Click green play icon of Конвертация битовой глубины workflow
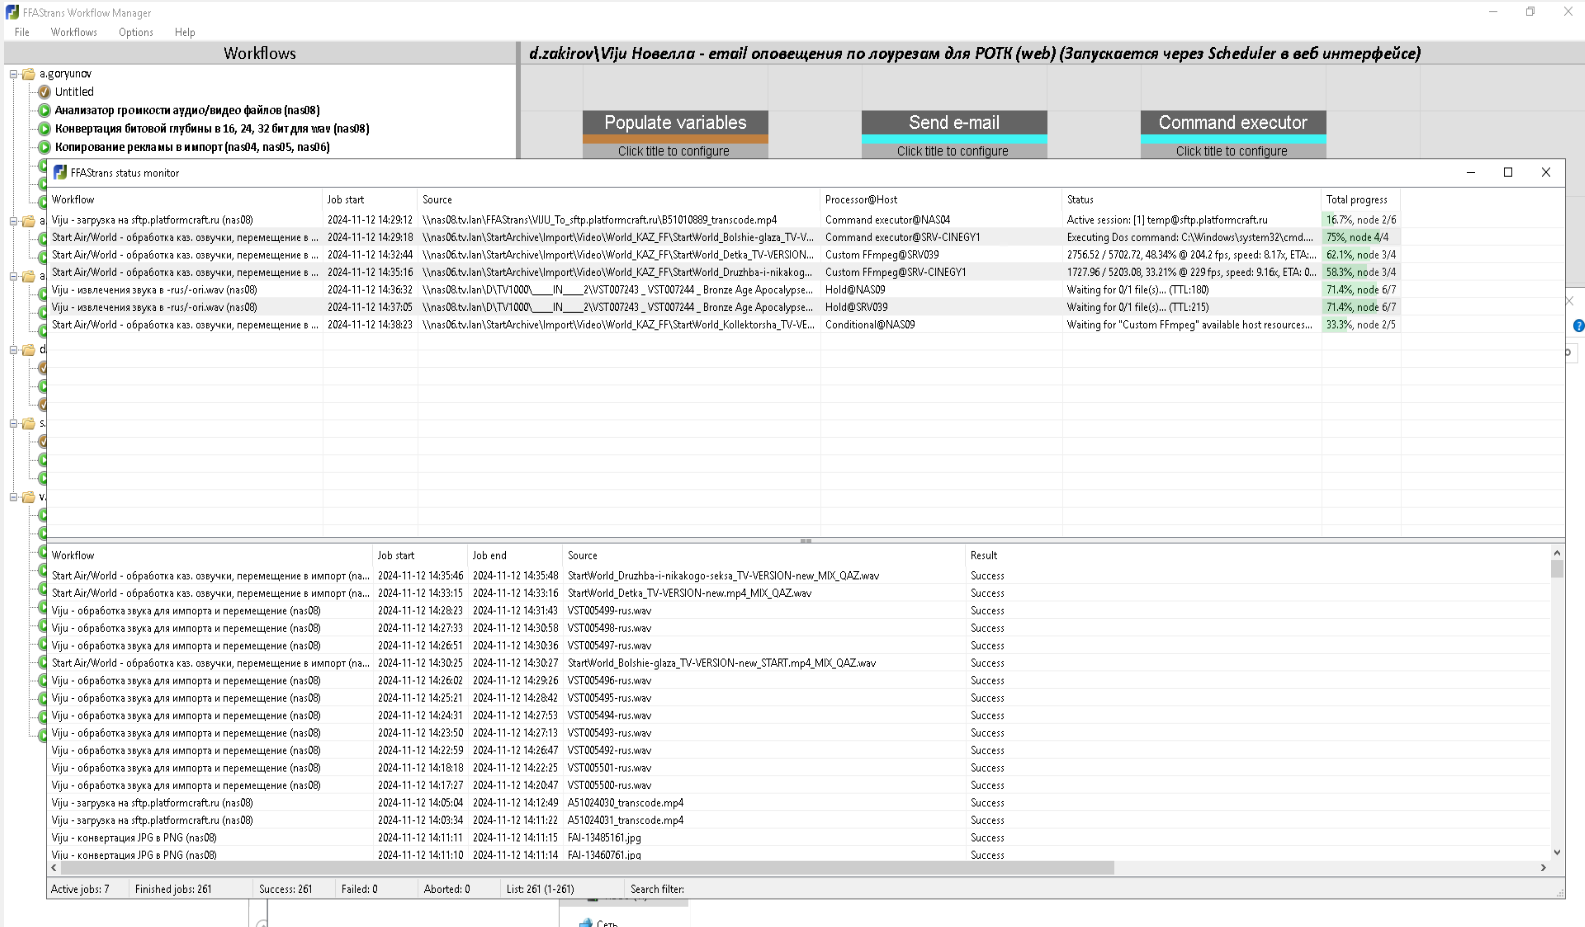This screenshot has width=1585, height=927. (x=44, y=128)
